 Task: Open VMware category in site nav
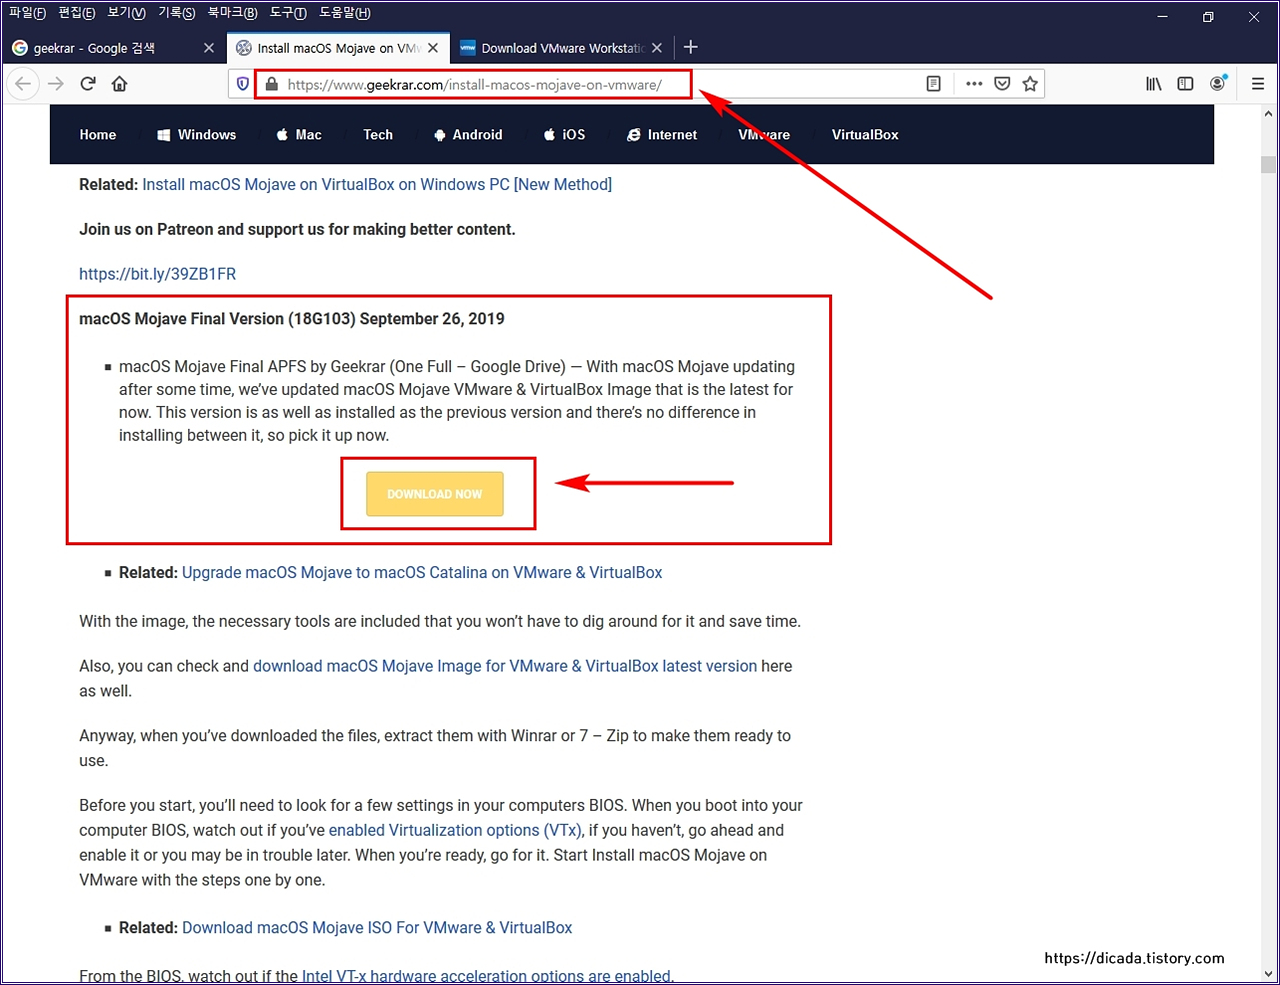pyautogui.click(x=764, y=135)
